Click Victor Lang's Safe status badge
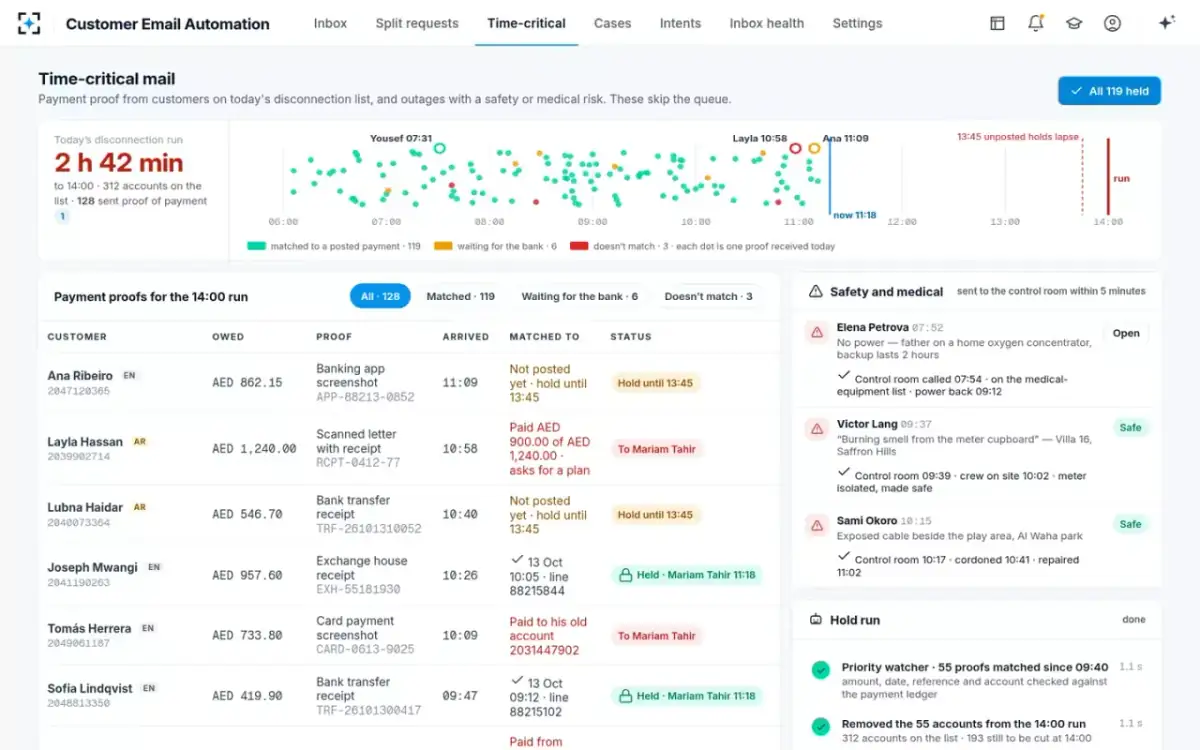Screen dimensions: 1200x750 pyautogui.click(x=1130, y=427)
